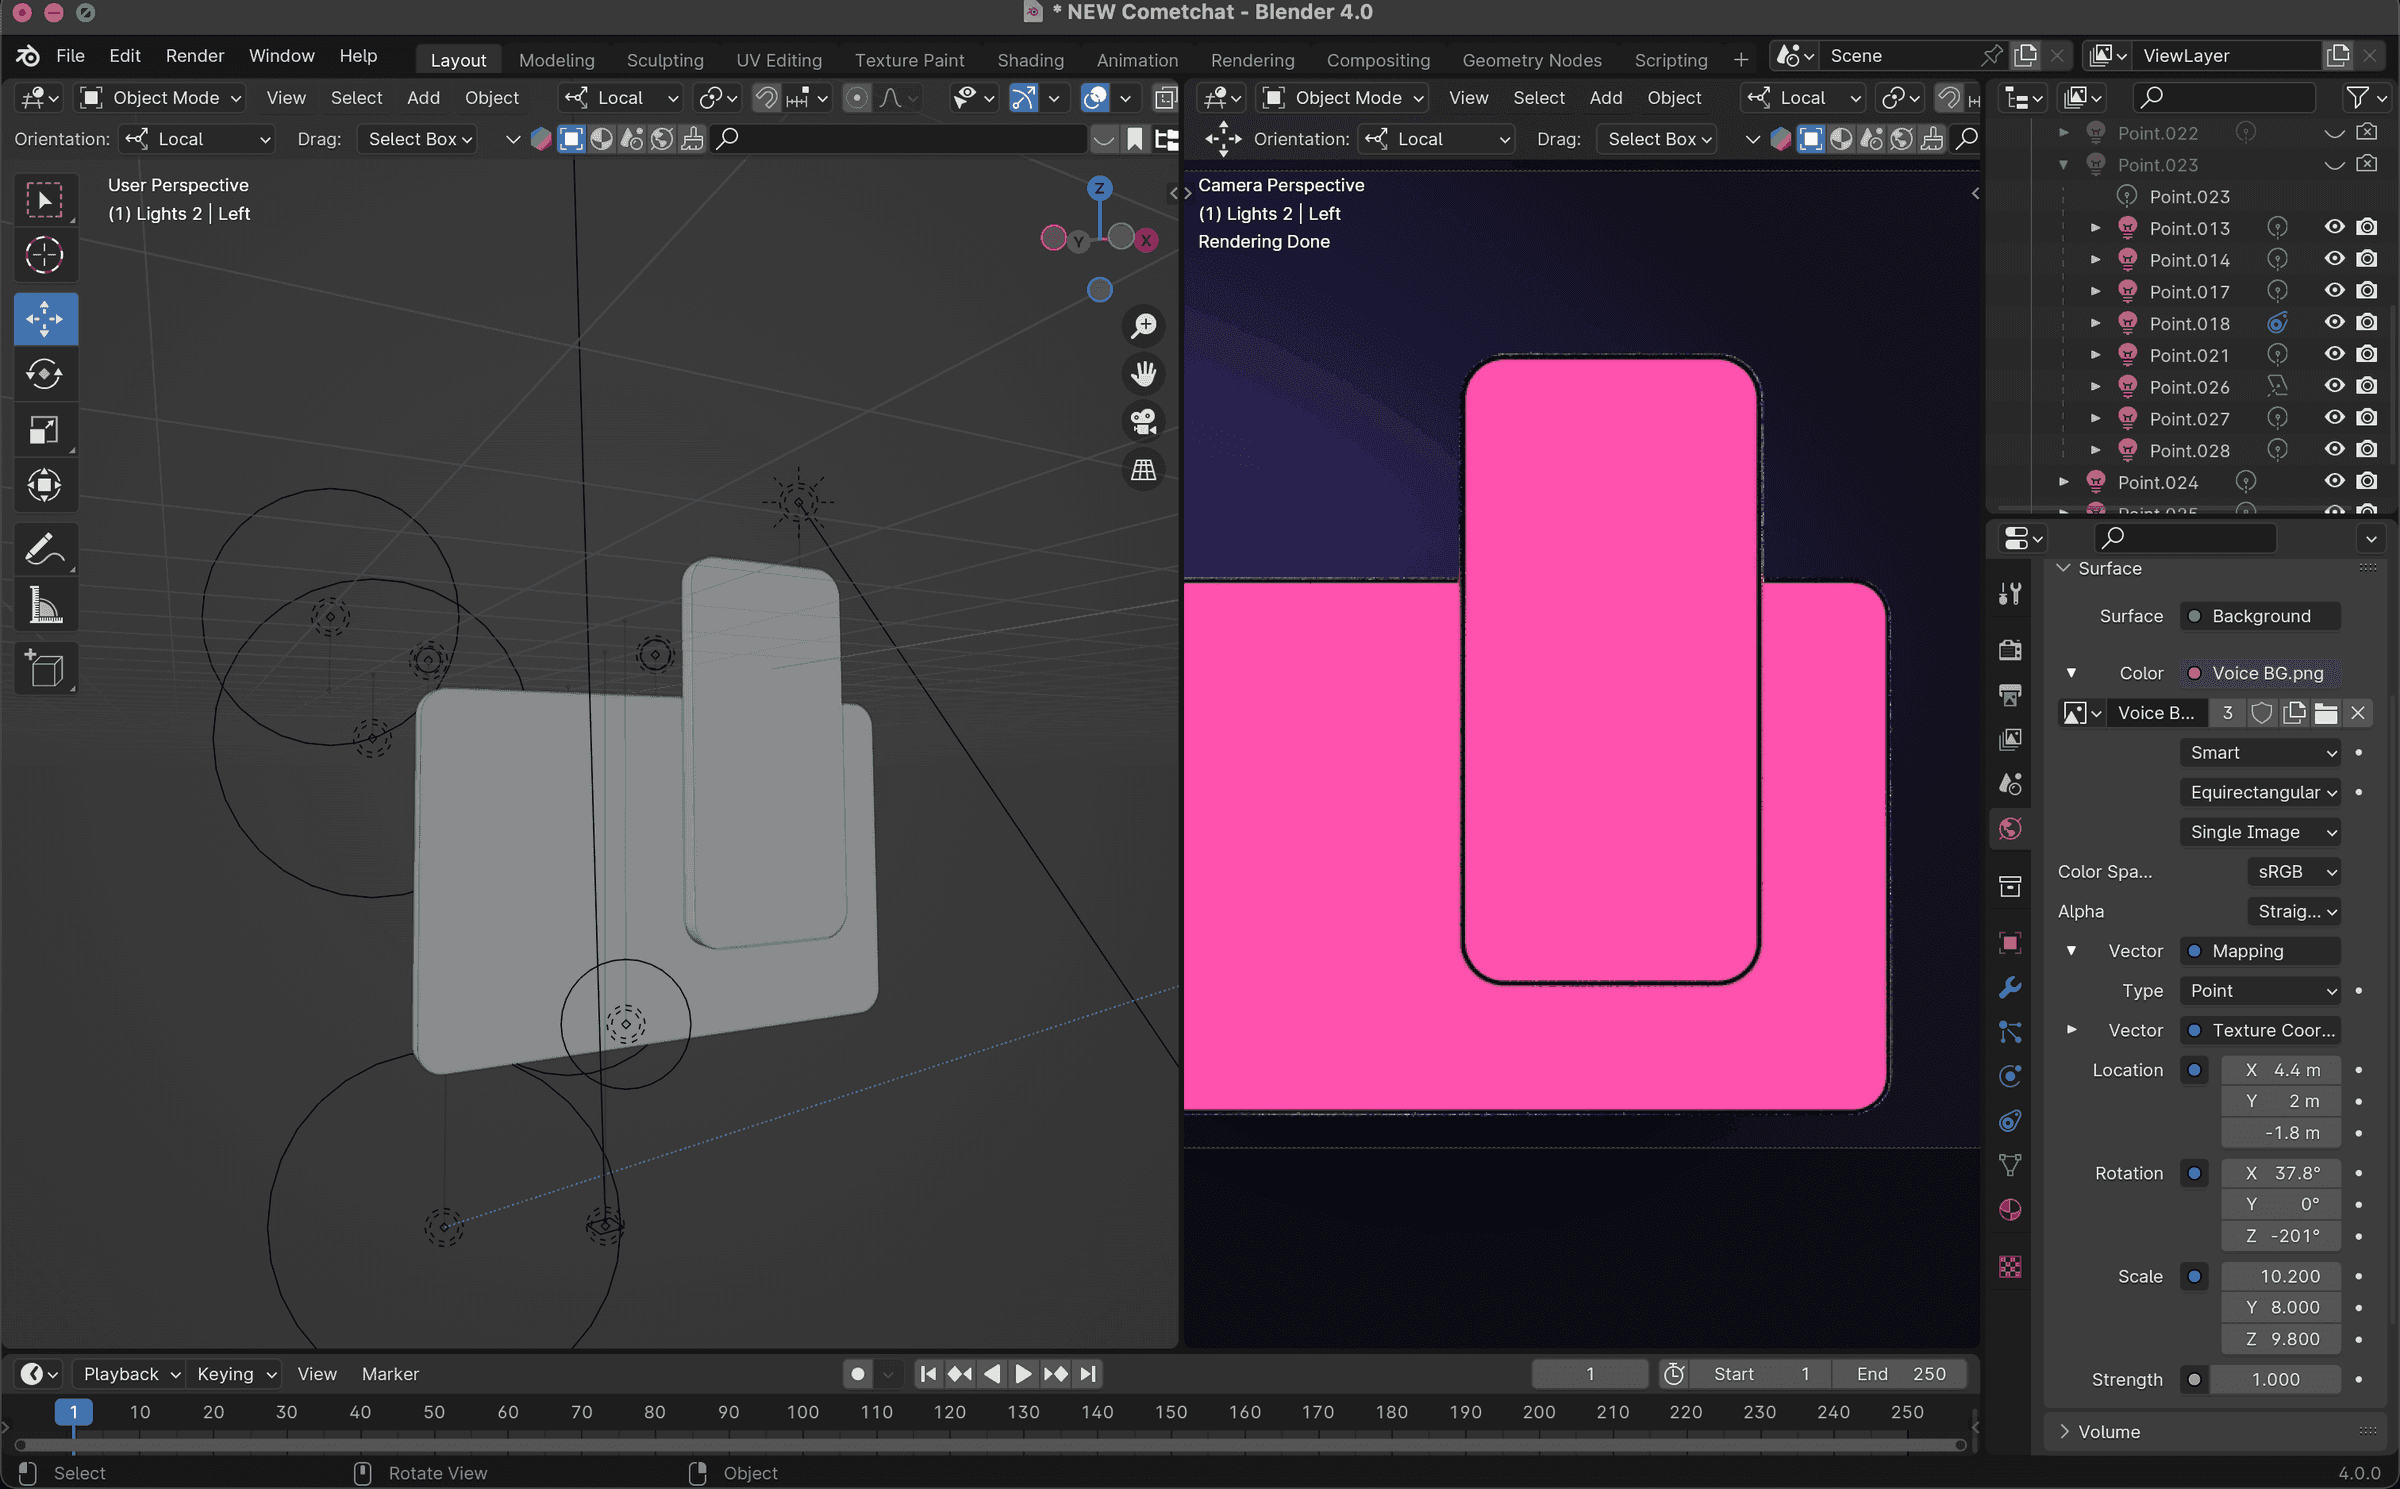
Task: Open the Modifiers wrench properties tab
Action: (2010, 988)
